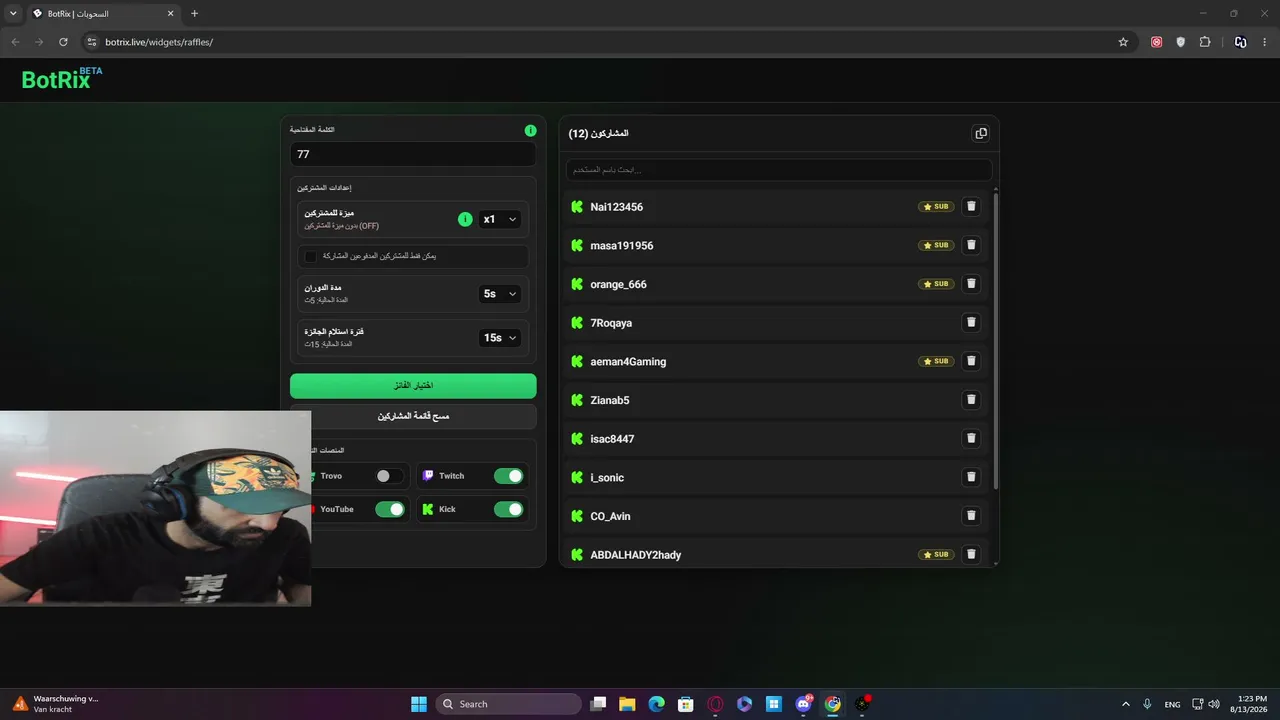The height and width of the screenshot is (720, 1280).
Task: Delete isac8447 with trash icon
Action: click(970, 438)
